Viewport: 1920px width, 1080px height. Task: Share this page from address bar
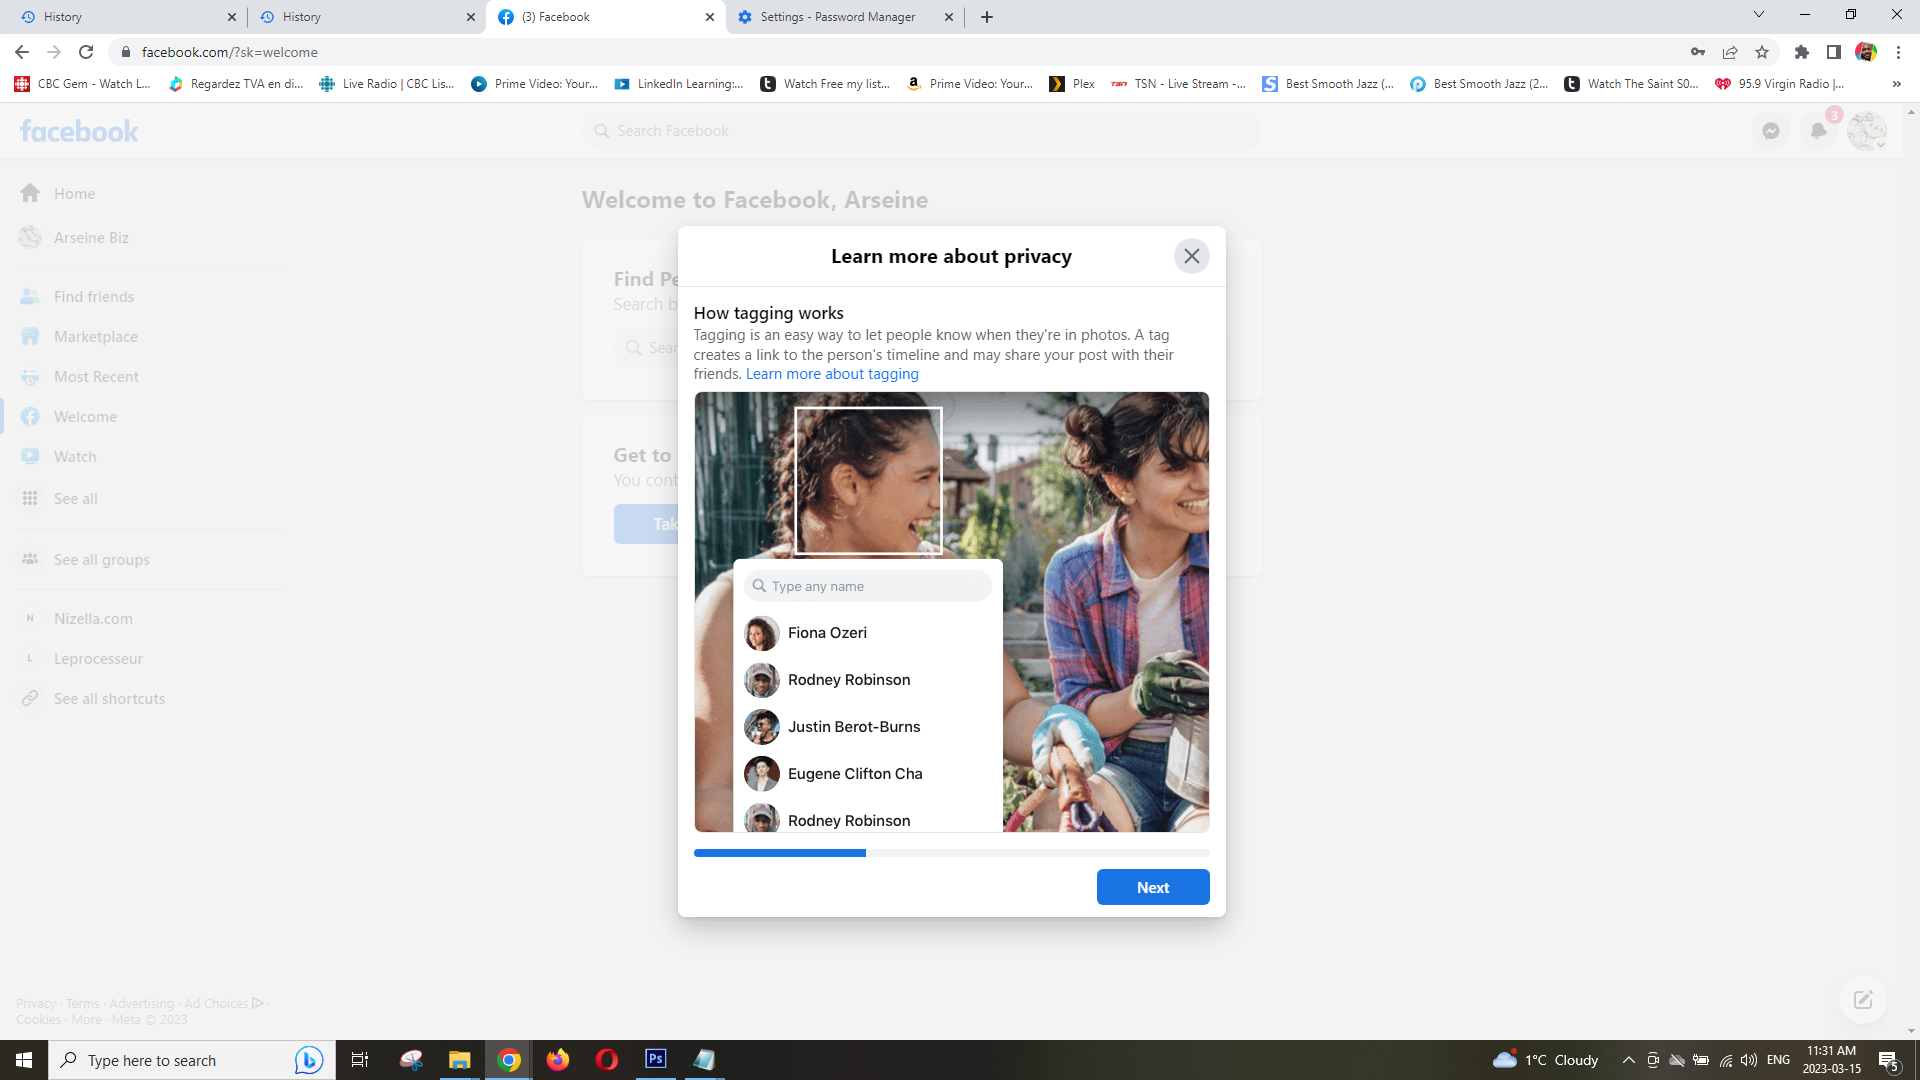click(1729, 52)
